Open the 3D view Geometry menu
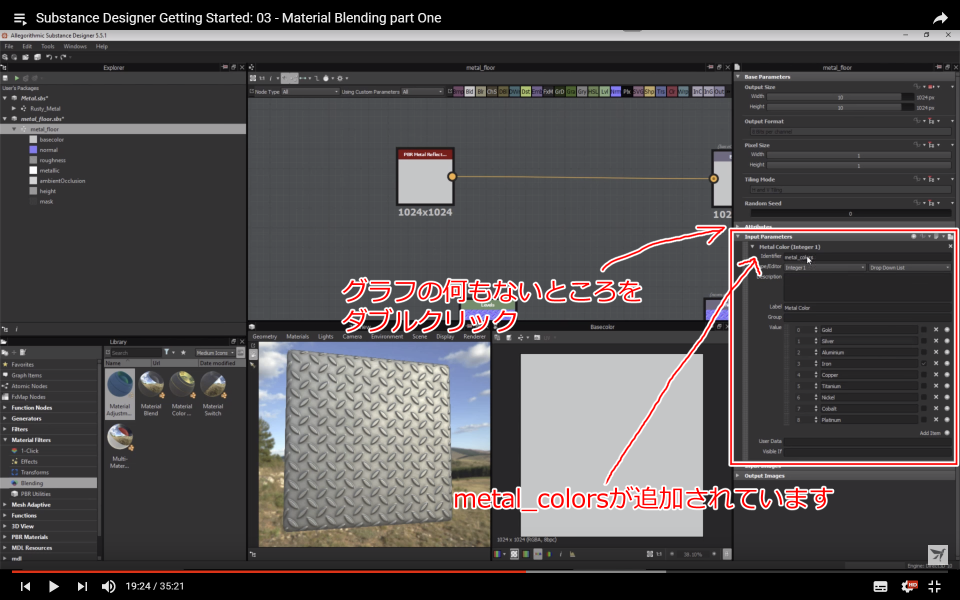 tap(264, 337)
